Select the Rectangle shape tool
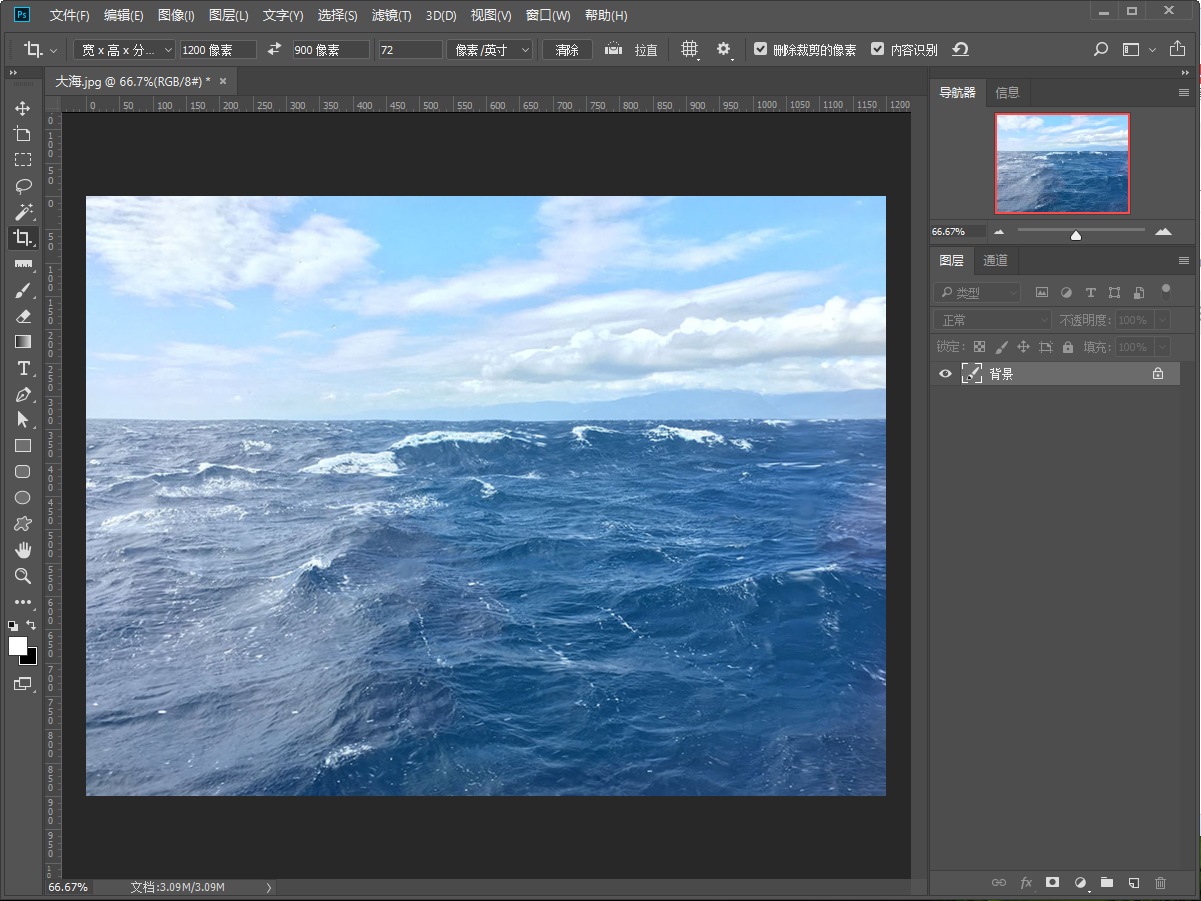Screen dimensions: 1201x901 pyautogui.click(x=22, y=446)
